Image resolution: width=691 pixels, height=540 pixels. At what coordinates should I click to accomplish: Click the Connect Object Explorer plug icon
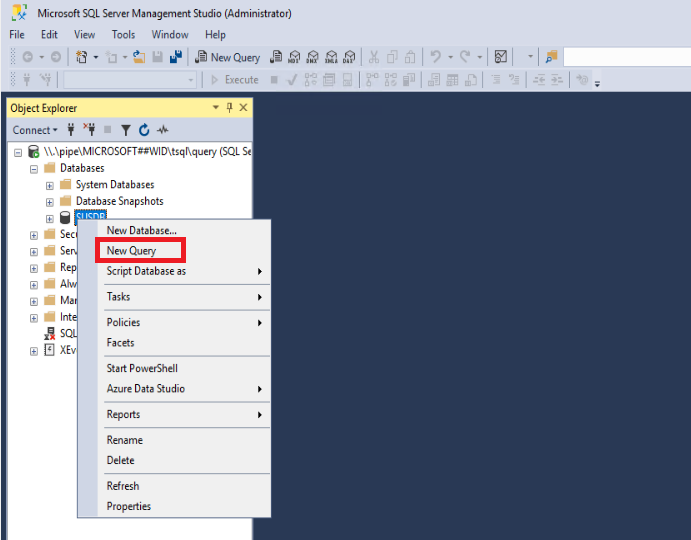pos(71,130)
